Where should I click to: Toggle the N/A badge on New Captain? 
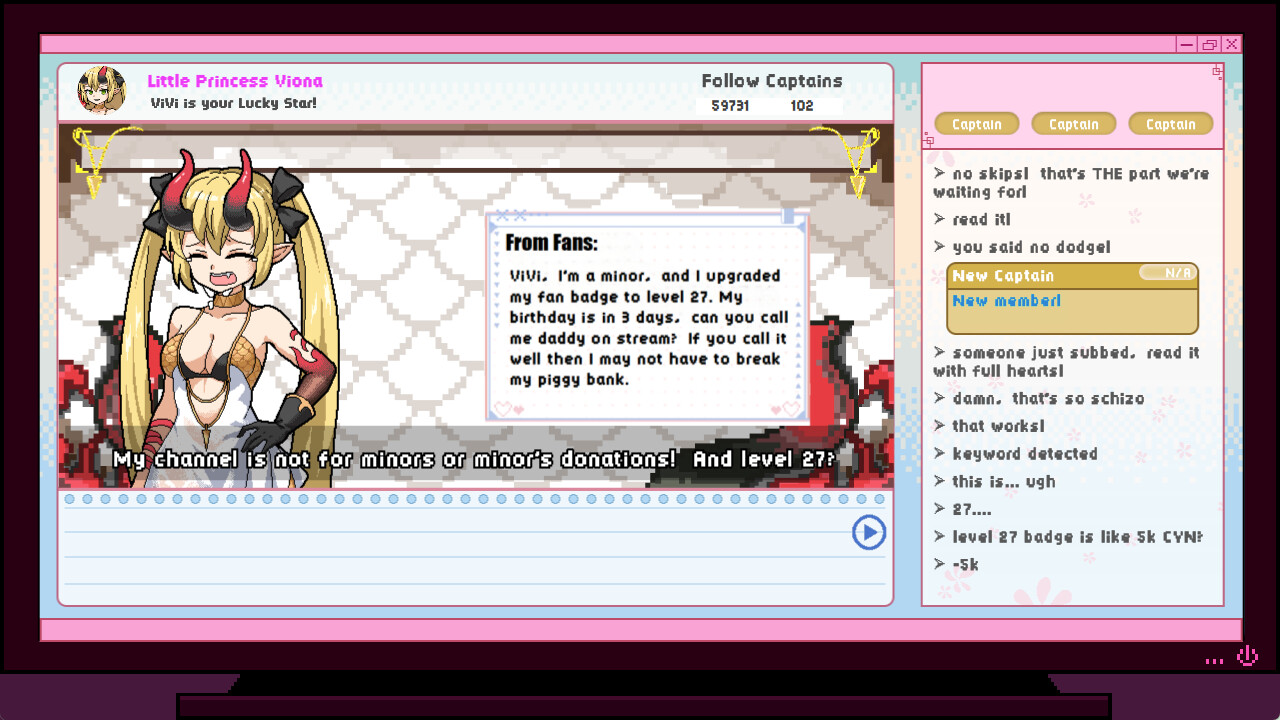(x=1168, y=274)
